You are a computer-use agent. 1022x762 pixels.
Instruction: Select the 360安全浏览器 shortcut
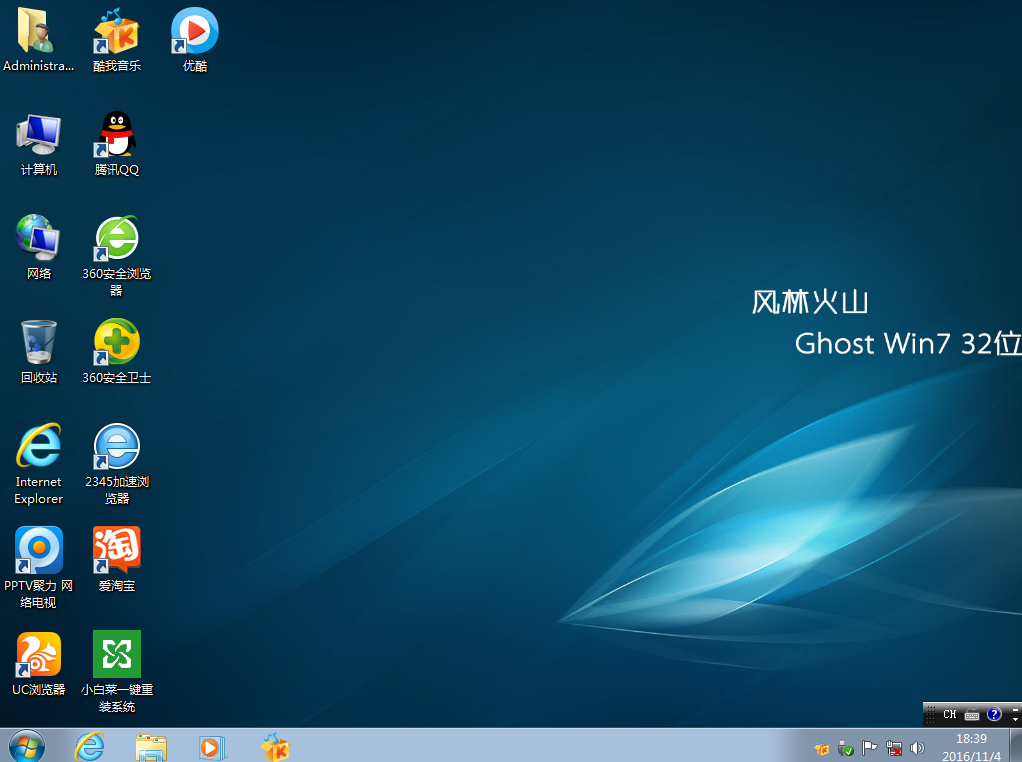[x=117, y=256]
